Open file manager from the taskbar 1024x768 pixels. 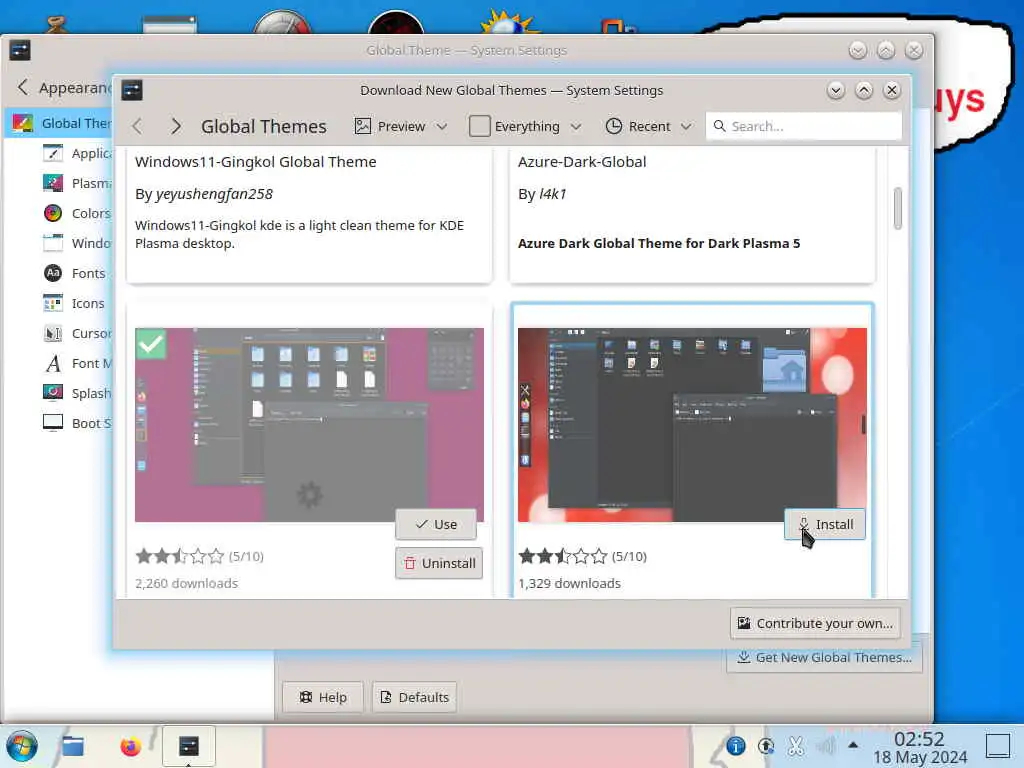pos(73,746)
